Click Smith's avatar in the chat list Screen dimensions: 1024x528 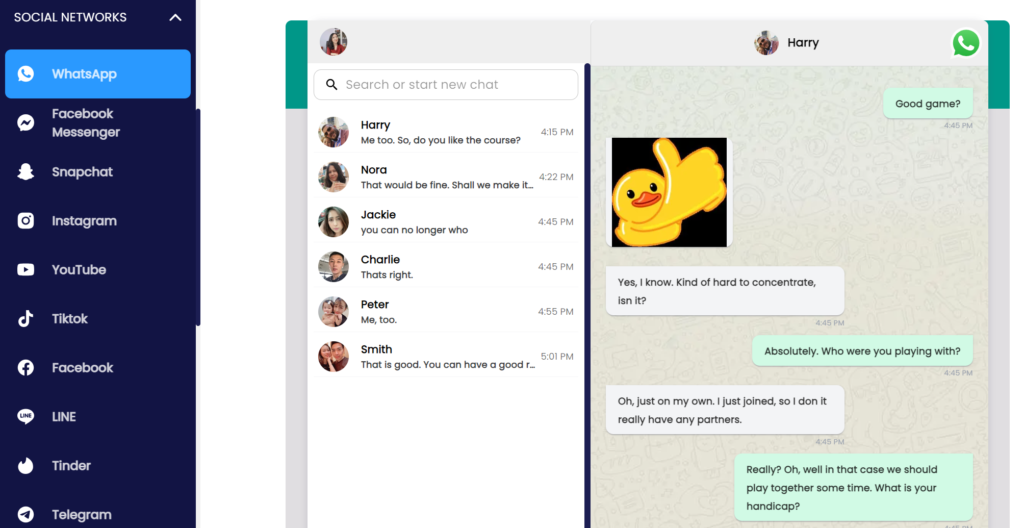(x=333, y=357)
